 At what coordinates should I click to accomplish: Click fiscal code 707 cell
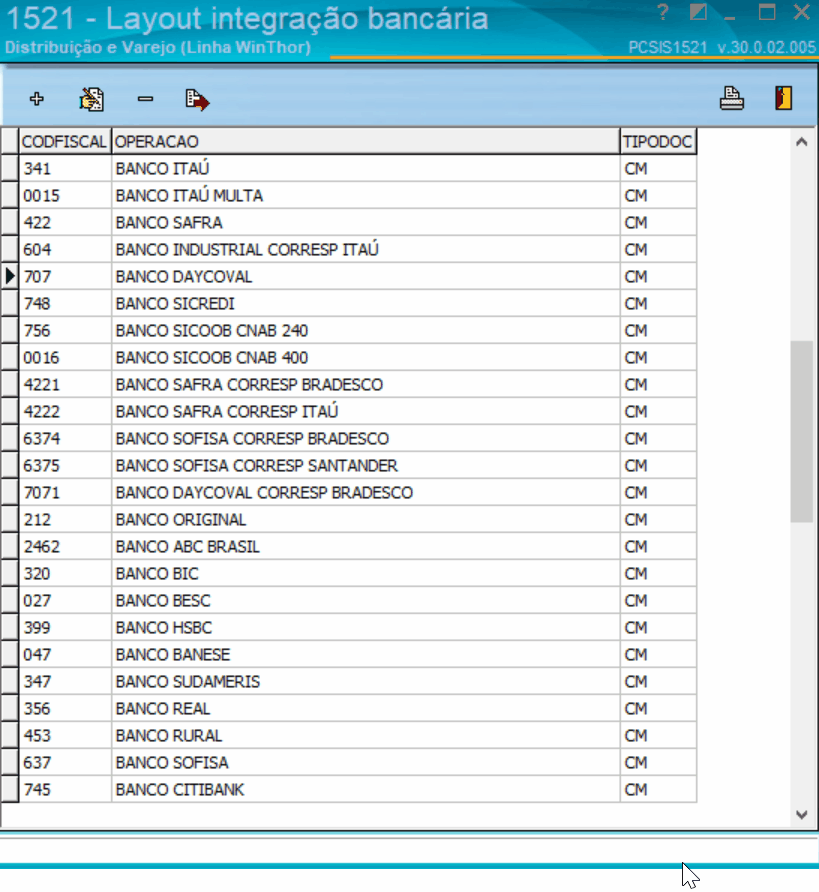(x=65, y=276)
